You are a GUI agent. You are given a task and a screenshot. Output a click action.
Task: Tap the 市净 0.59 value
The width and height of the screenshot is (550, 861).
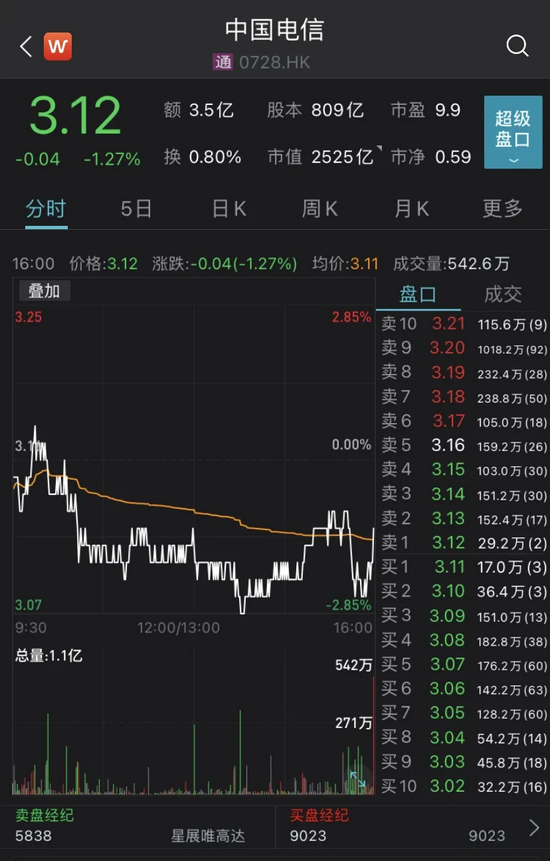click(x=431, y=157)
